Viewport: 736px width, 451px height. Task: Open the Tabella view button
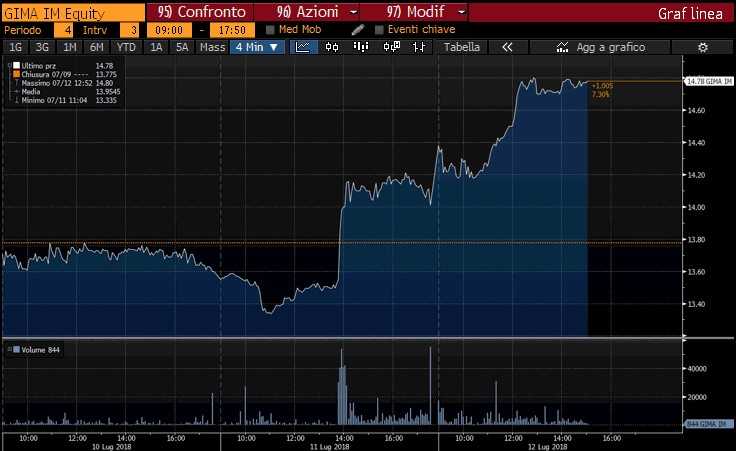462,47
